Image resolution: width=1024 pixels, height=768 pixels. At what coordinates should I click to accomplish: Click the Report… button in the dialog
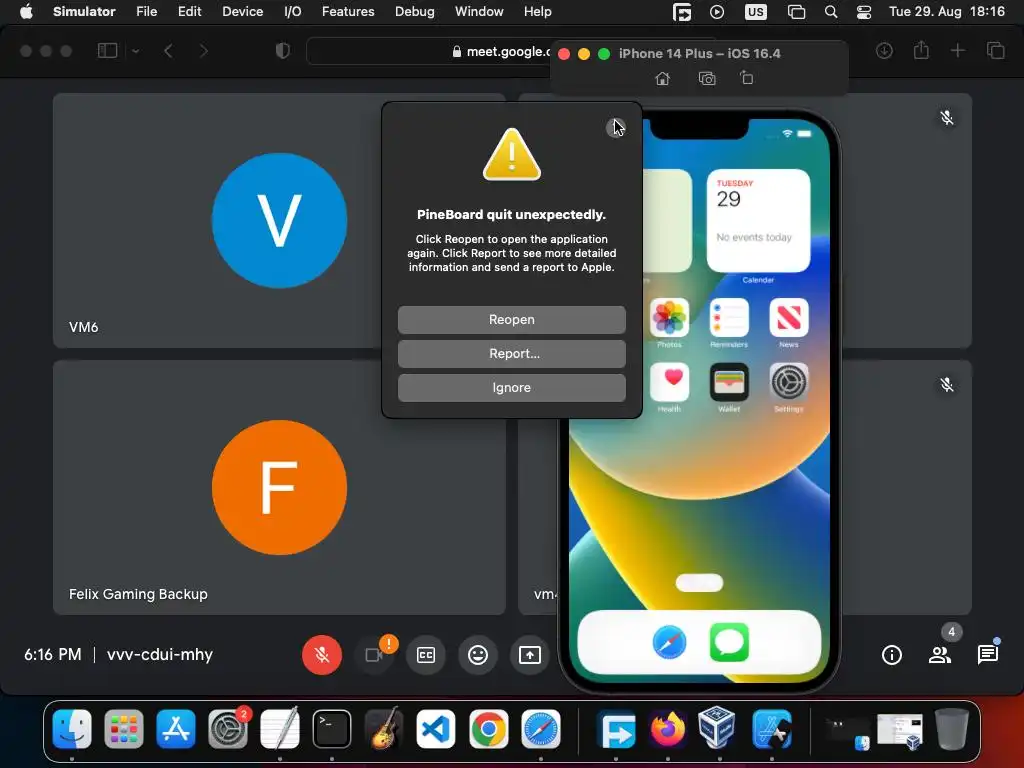(511, 353)
